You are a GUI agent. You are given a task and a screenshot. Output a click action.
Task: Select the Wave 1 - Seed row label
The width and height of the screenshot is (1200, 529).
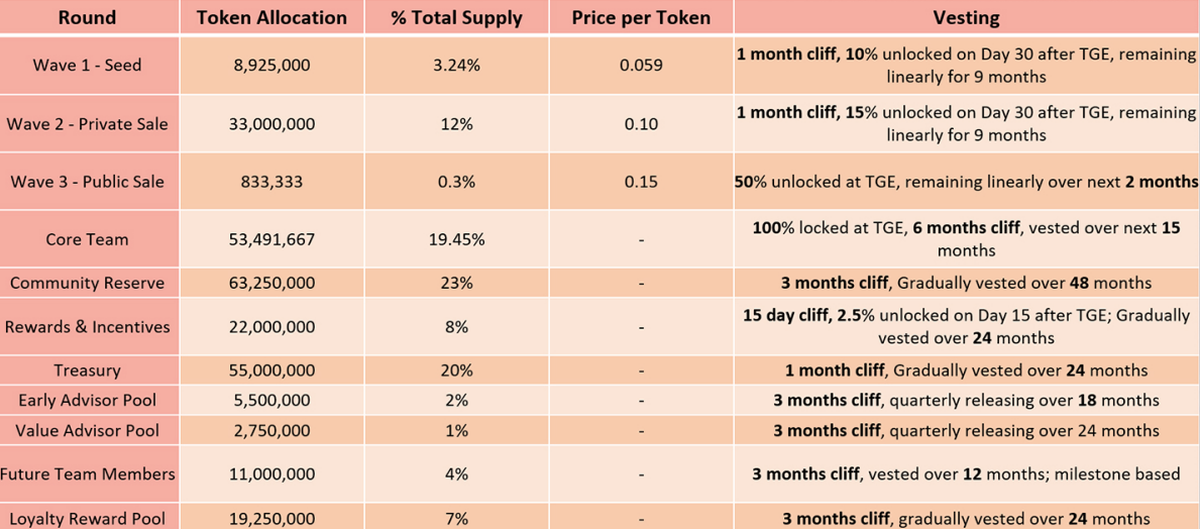(x=87, y=65)
